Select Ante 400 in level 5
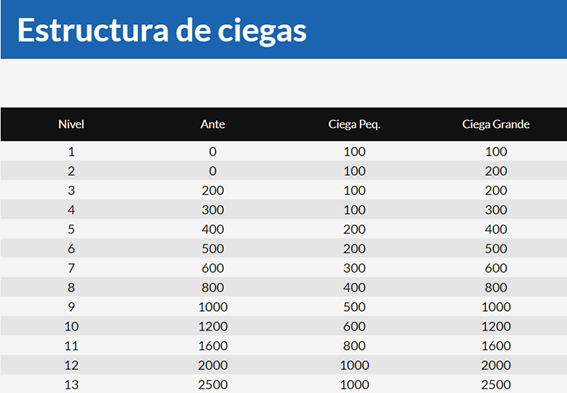The image size is (567, 393). coord(213,230)
